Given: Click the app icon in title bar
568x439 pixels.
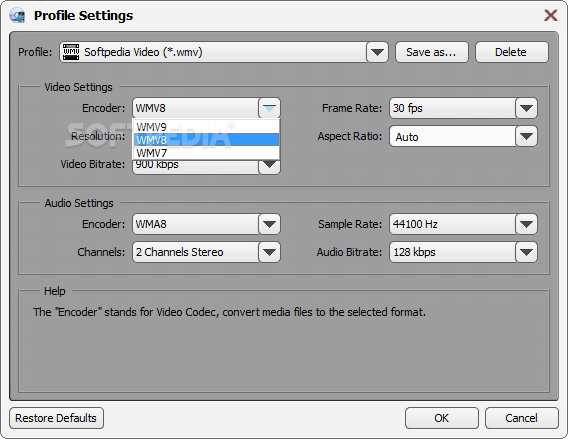Looking at the screenshot, I should 17,16.
